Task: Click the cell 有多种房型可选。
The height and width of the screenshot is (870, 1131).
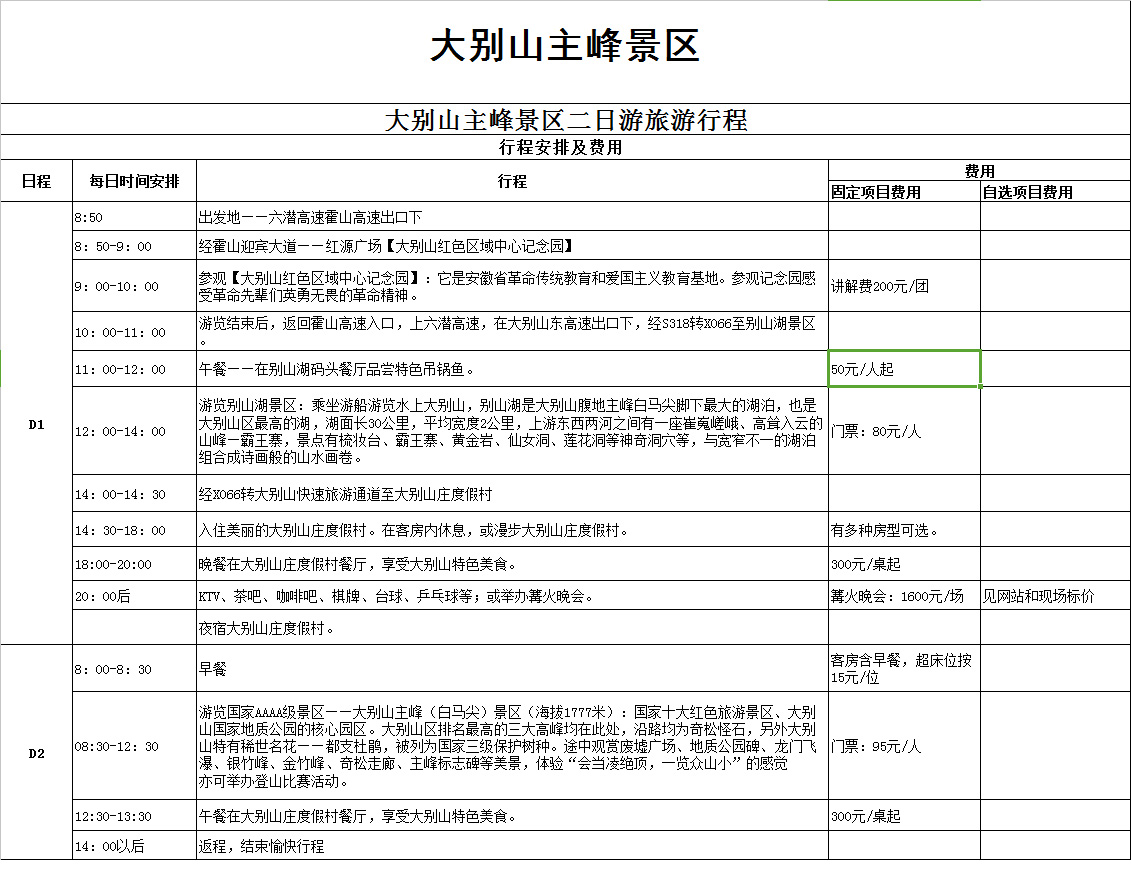Action: pos(905,530)
